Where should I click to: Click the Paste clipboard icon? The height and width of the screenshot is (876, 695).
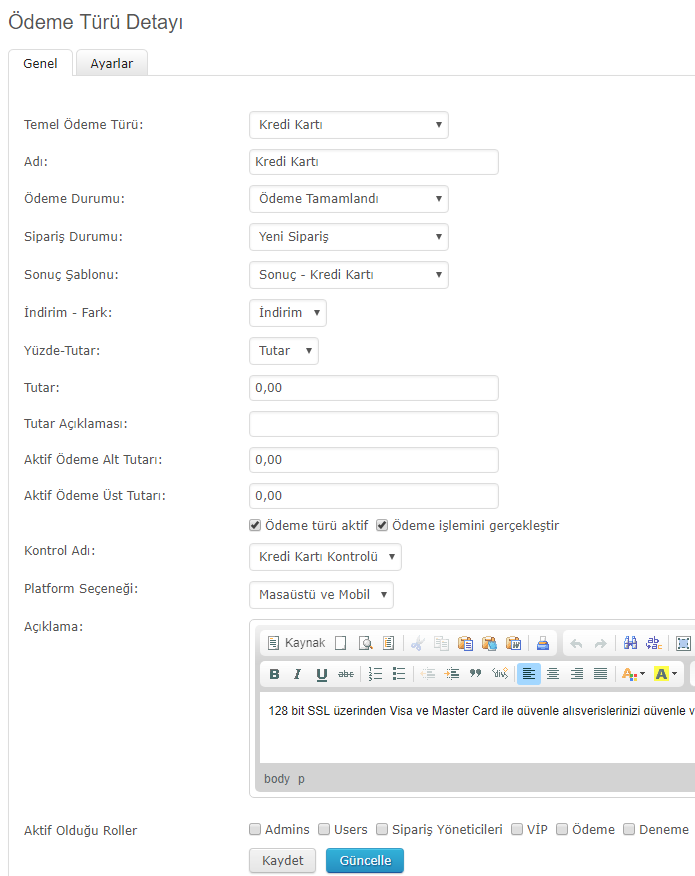click(465, 643)
